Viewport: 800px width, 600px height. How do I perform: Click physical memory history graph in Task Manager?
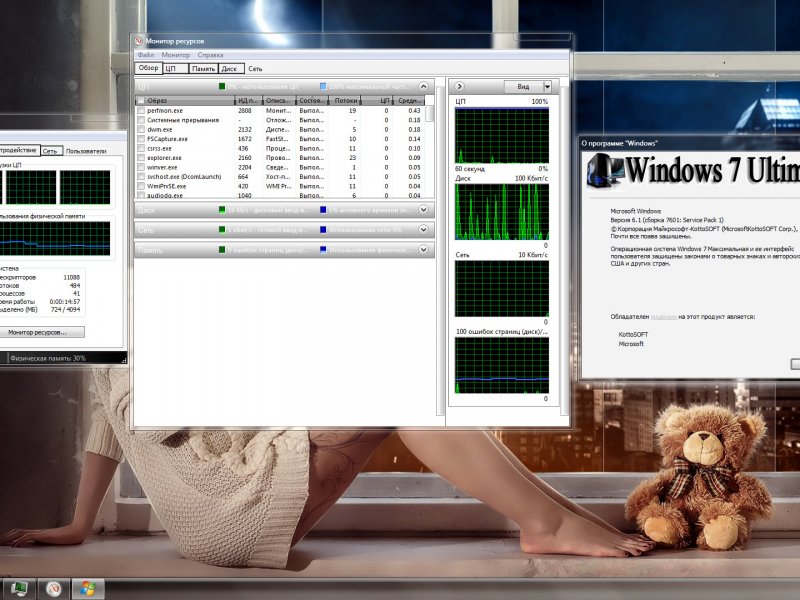pos(55,238)
